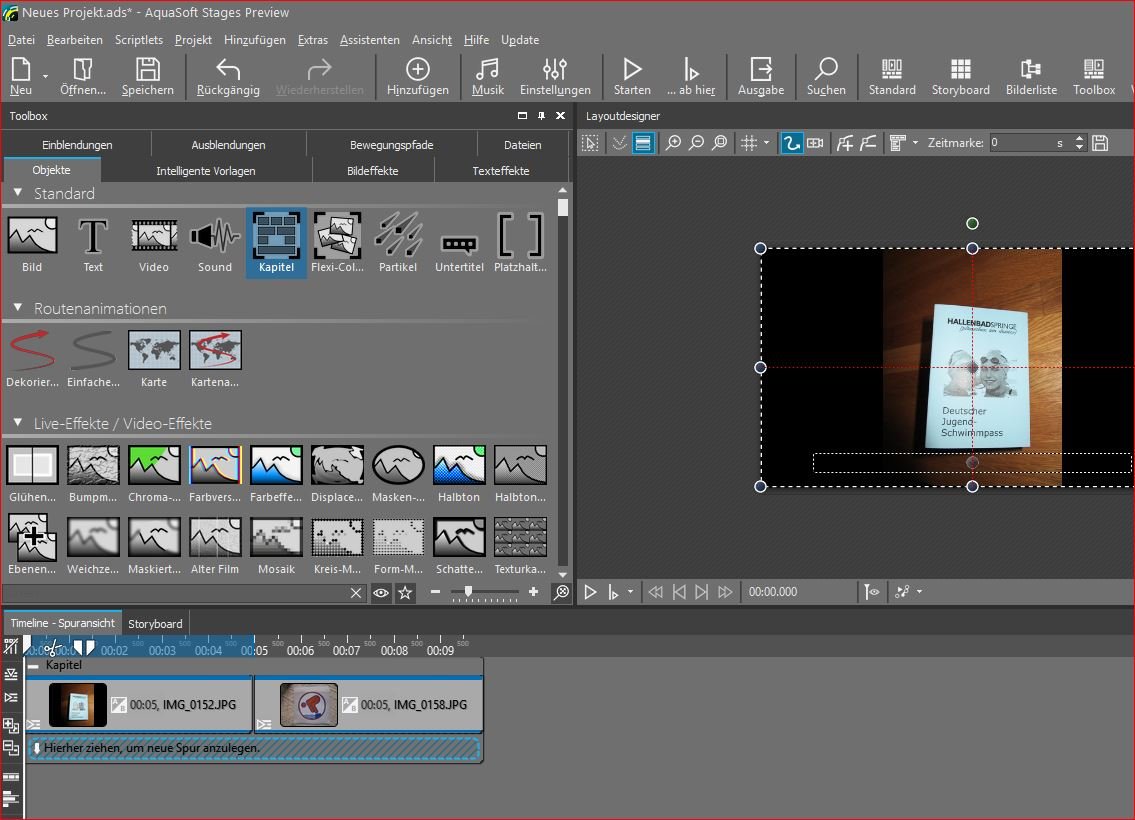Screen dimensions: 1135x820
Task: Collapse the Routenanimationen section
Action: pos(18,307)
